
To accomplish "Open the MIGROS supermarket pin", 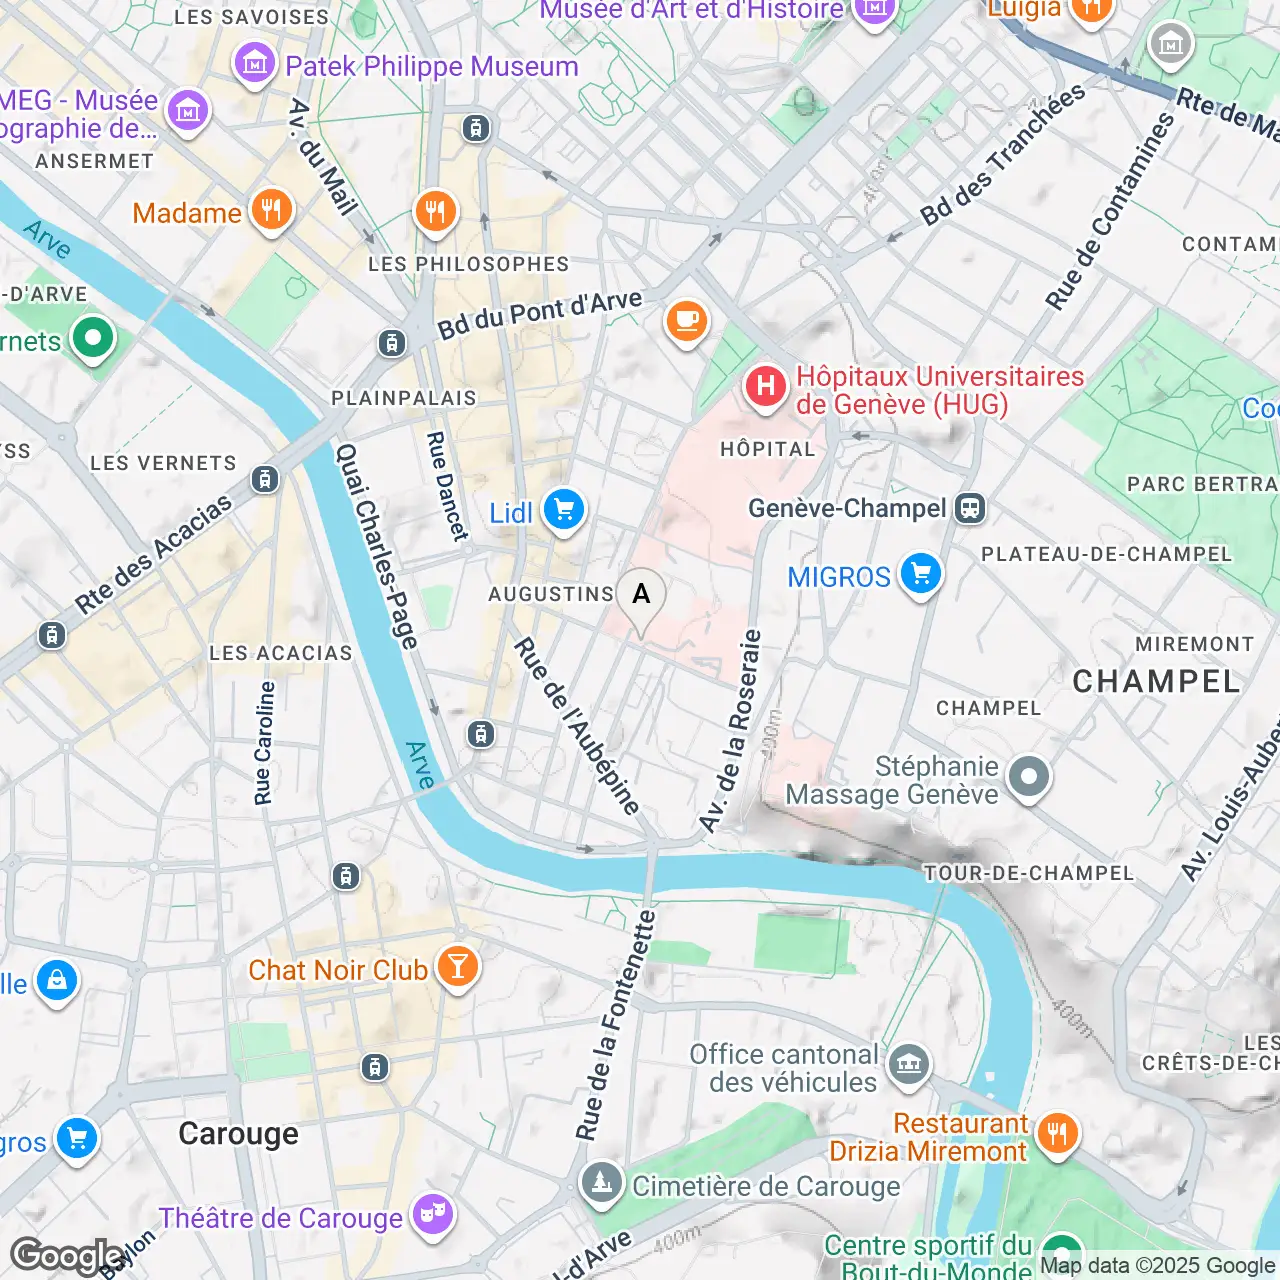I will click(921, 574).
